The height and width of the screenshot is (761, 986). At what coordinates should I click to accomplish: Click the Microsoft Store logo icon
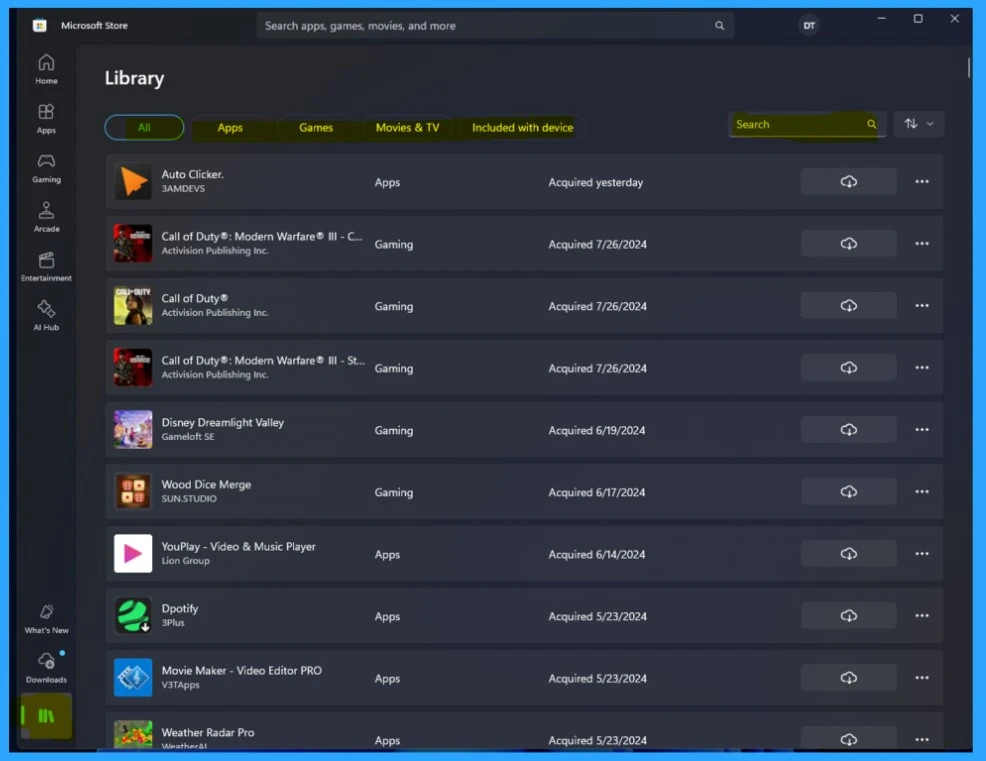40,25
